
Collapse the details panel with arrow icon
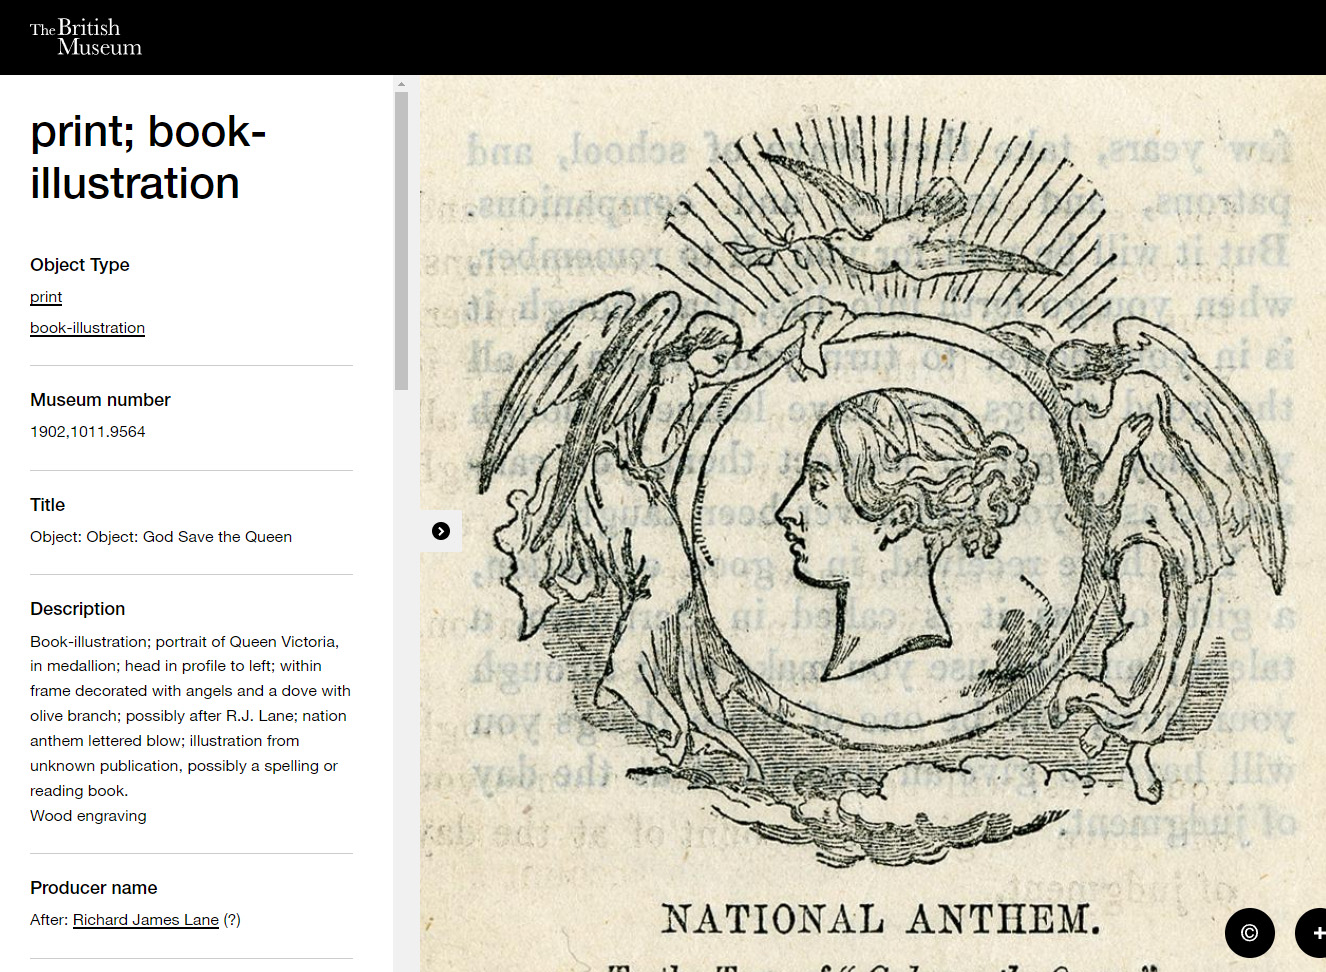(x=441, y=531)
